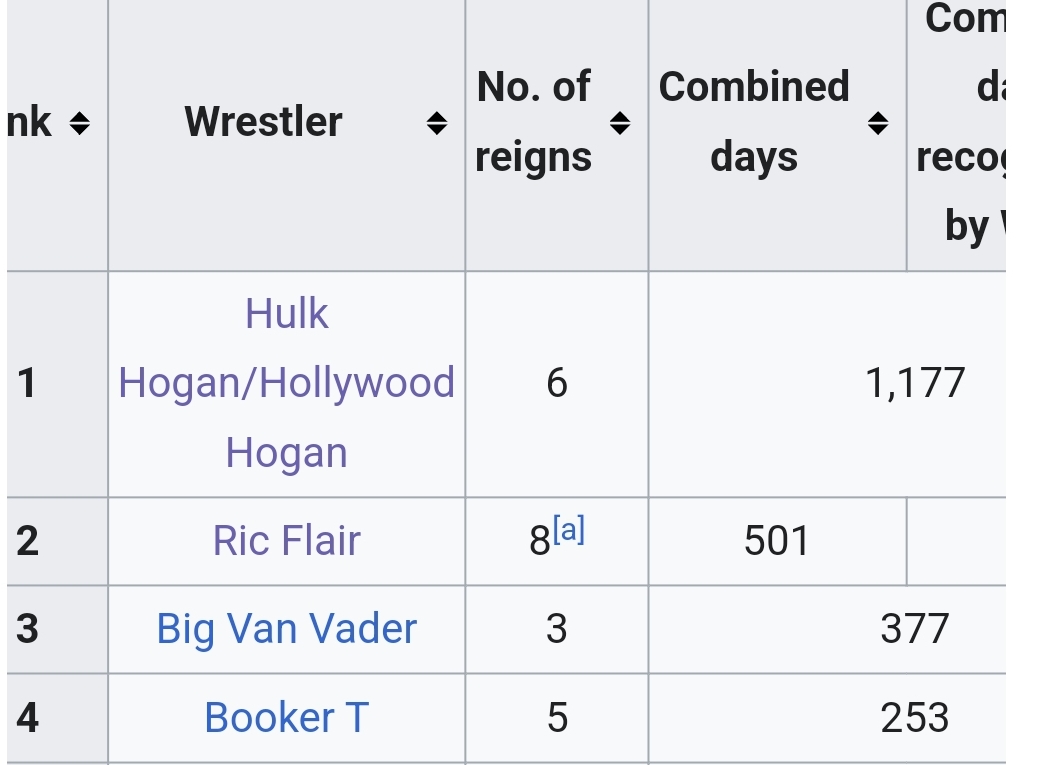Click the Wrestler column header text
Screen dimensions: 1044x765
tap(263, 122)
